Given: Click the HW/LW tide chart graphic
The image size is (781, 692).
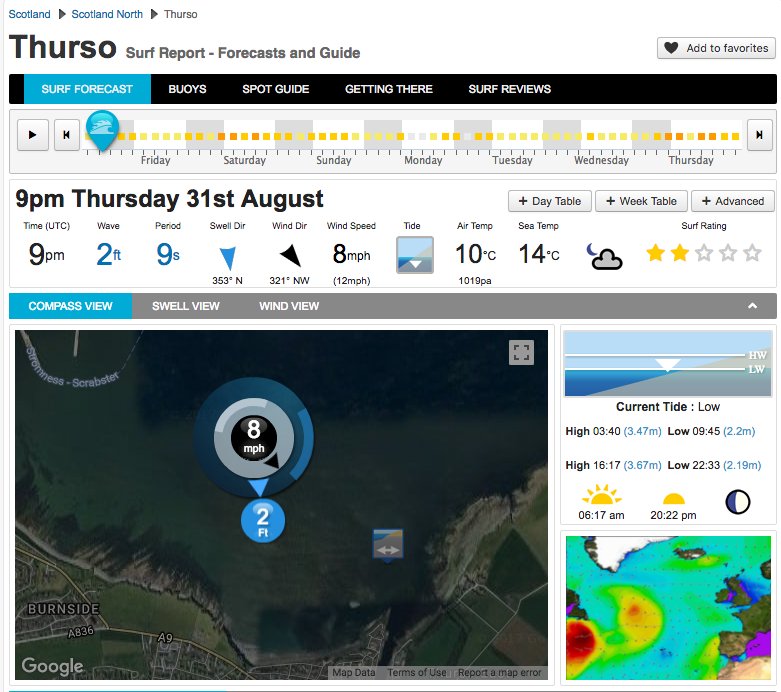Looking at the screenshot, I should 668,363.
